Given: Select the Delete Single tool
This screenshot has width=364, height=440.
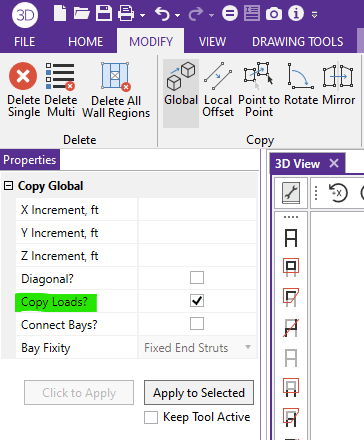Looking at the screenshot, I should coord(23,89).
